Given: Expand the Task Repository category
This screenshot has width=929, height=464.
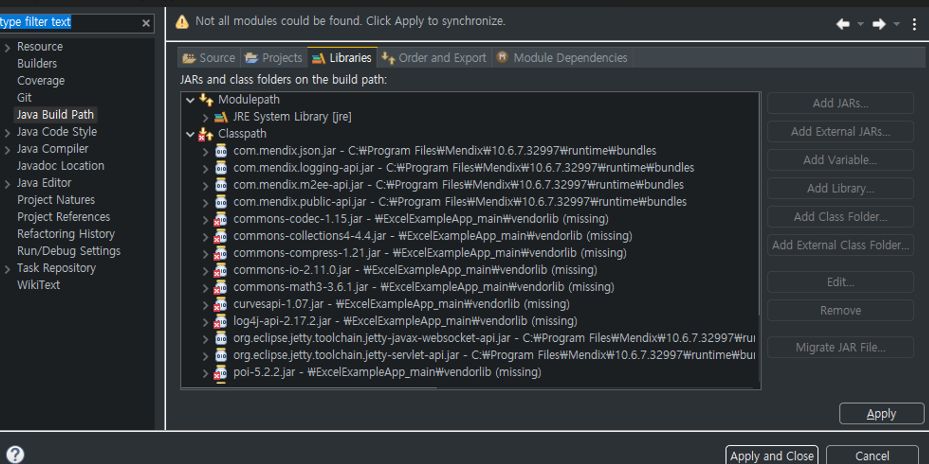Looking at the screenshot, I should [7, 269].
